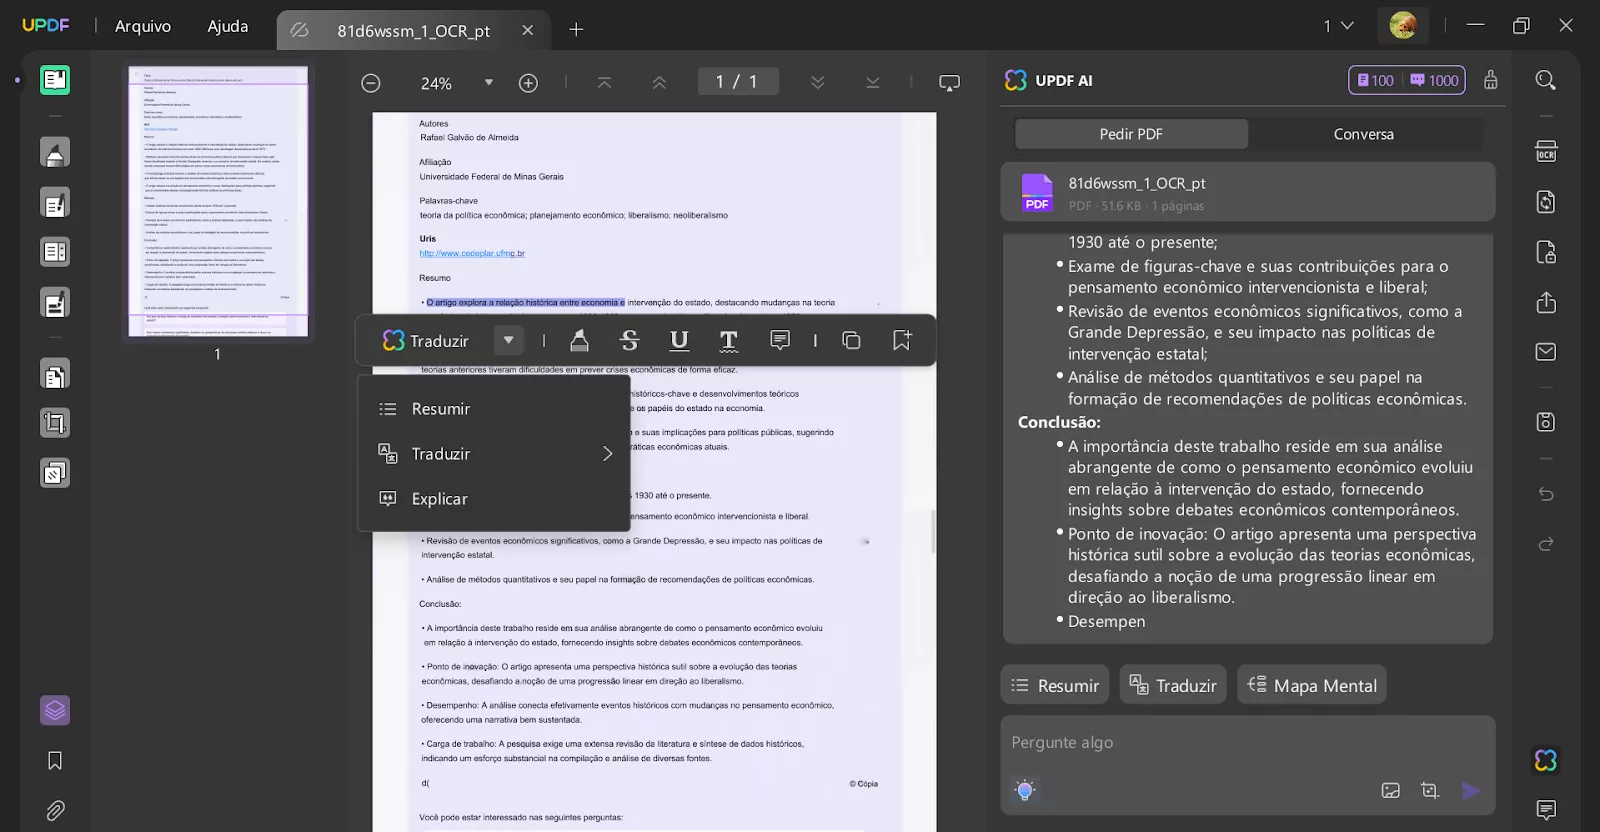Open the zoom percentage dropdown
The height and width of the screenshot is (832, 1600).
click(489, 83)
